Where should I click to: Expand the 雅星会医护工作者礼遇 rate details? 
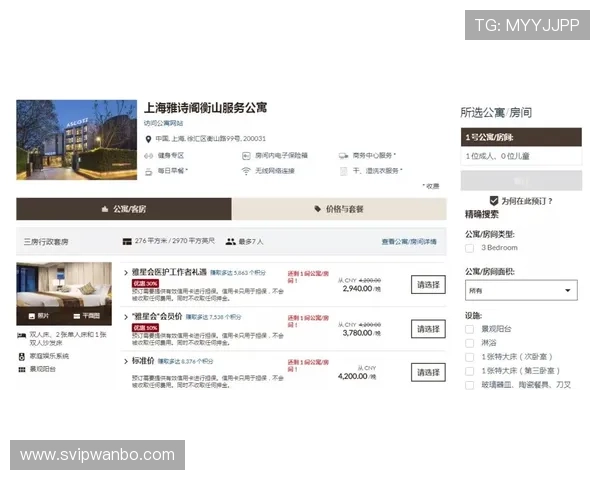[x=126, y=273]
